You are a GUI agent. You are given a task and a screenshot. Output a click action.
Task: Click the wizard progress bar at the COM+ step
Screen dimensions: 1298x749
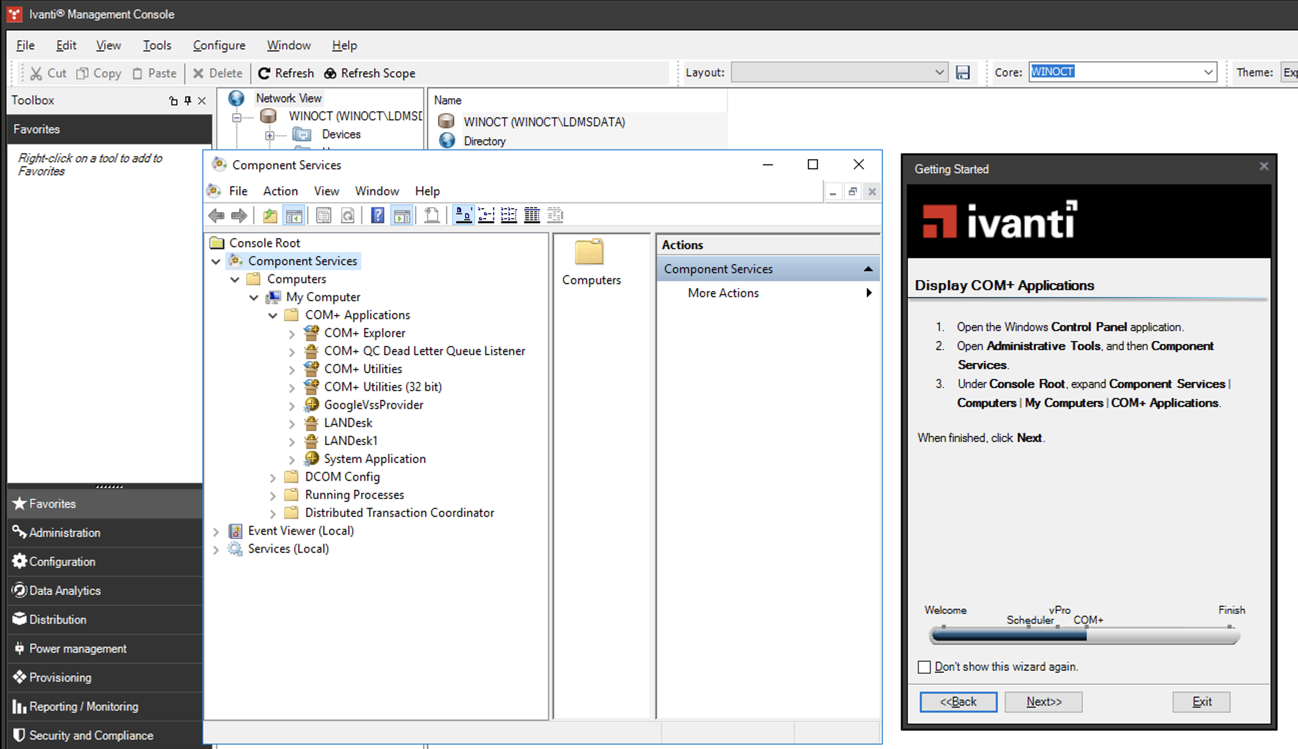(1087, 635)
